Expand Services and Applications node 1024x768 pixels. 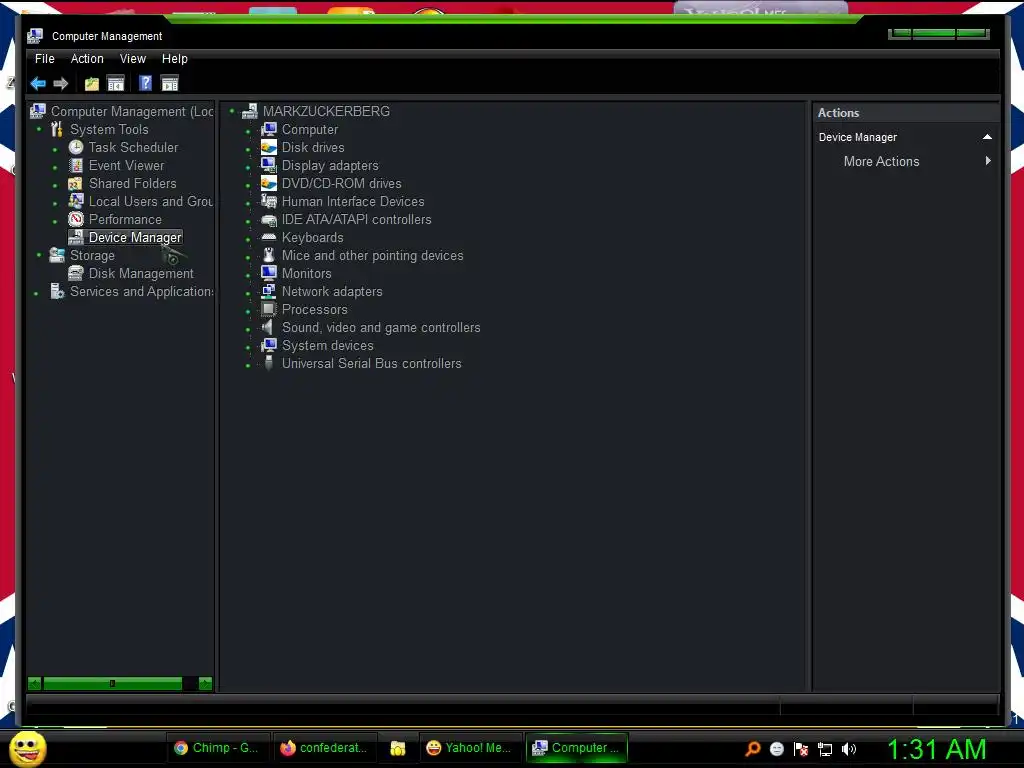(x=36, y=294)
